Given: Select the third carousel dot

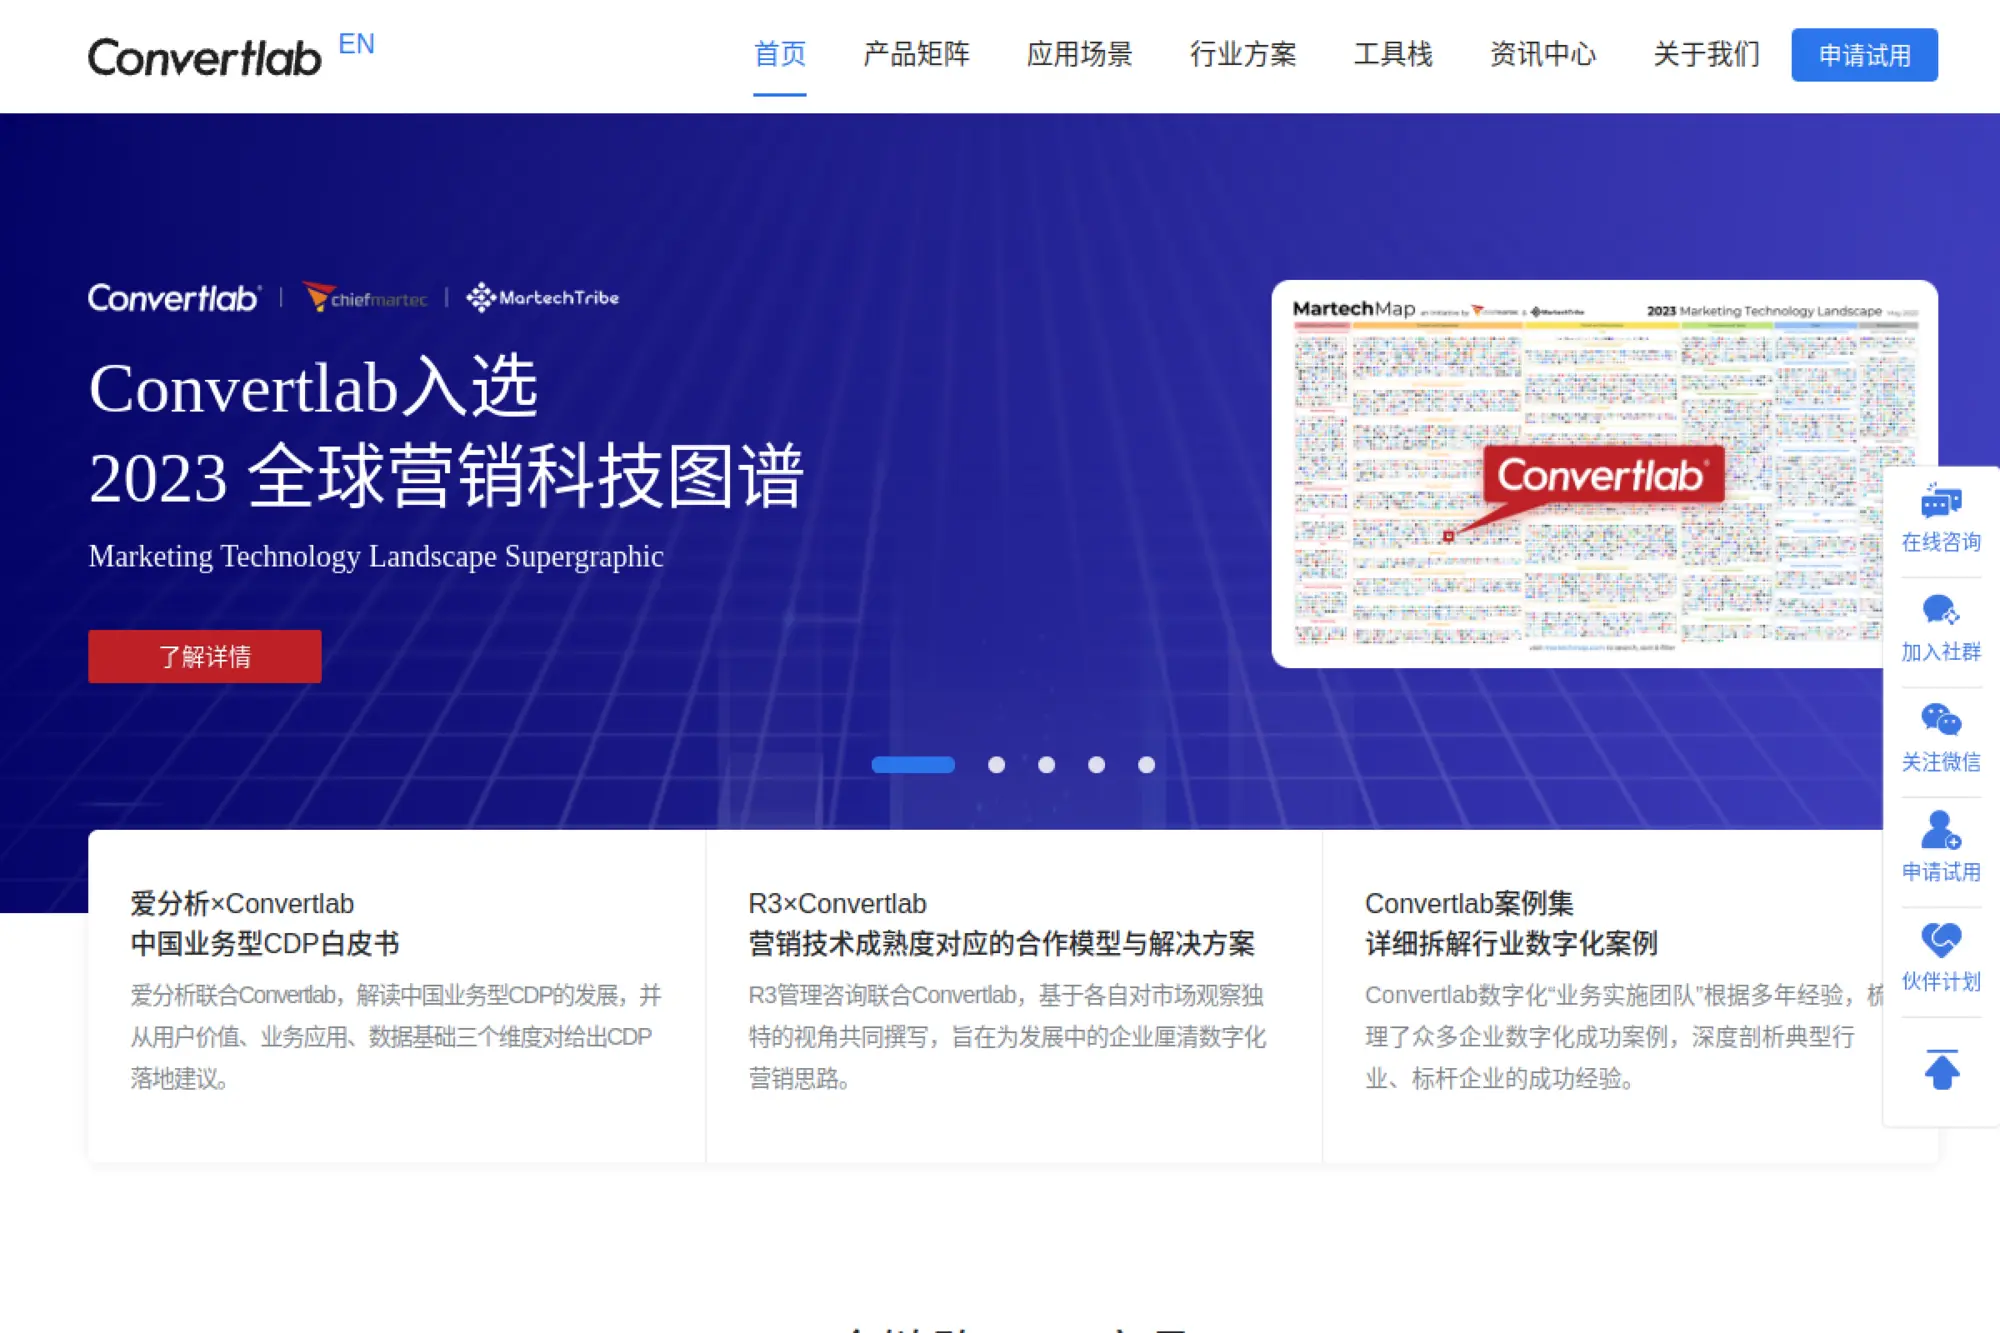Looking at the screenshot, I should [x=1047, y=765].
